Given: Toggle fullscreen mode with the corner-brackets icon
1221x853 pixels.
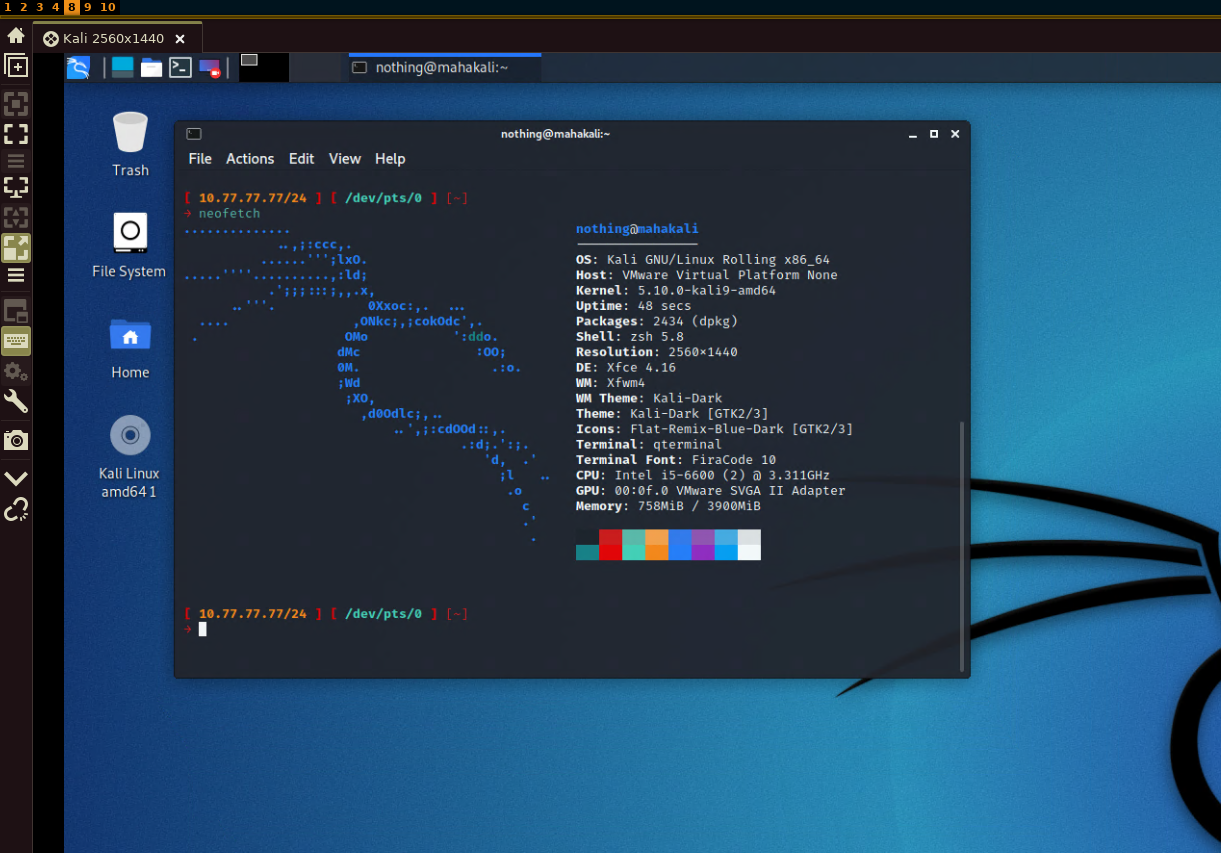Looking at the screenshot, I should coord(16,134).
